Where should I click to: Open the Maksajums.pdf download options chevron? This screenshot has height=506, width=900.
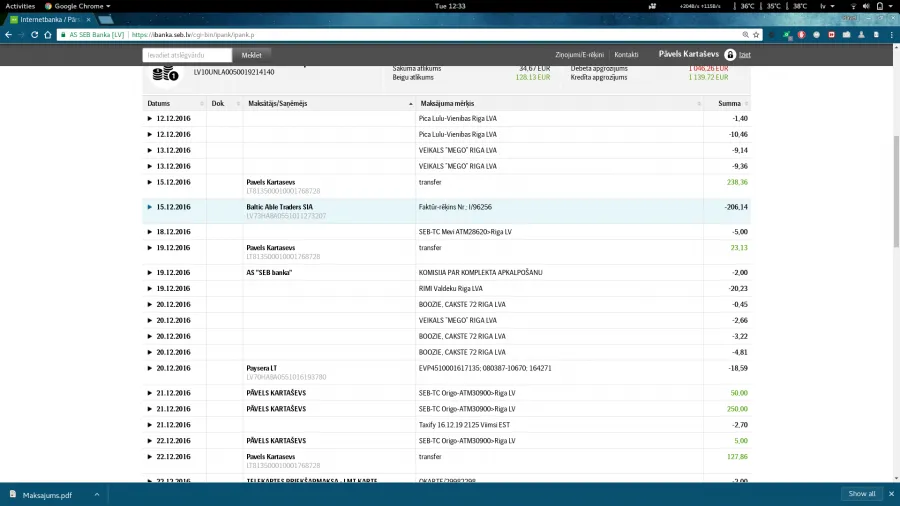click(x=97, y=495)
